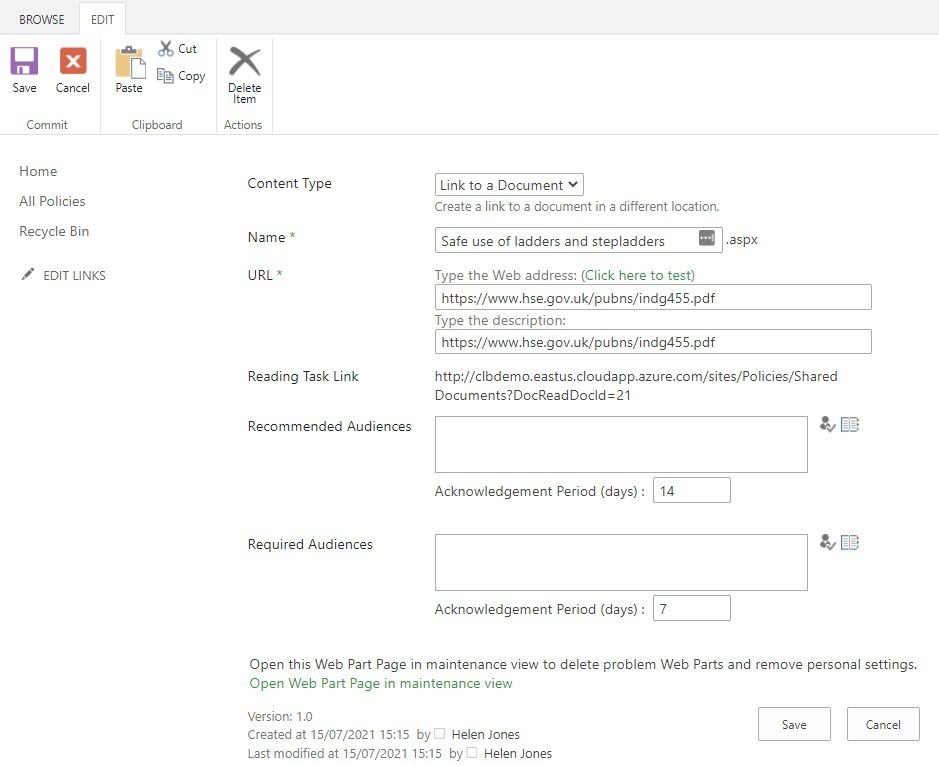Open the address book for Recommended Audiences
Screen dimensions: 939x766
click(x=850, y=423)
